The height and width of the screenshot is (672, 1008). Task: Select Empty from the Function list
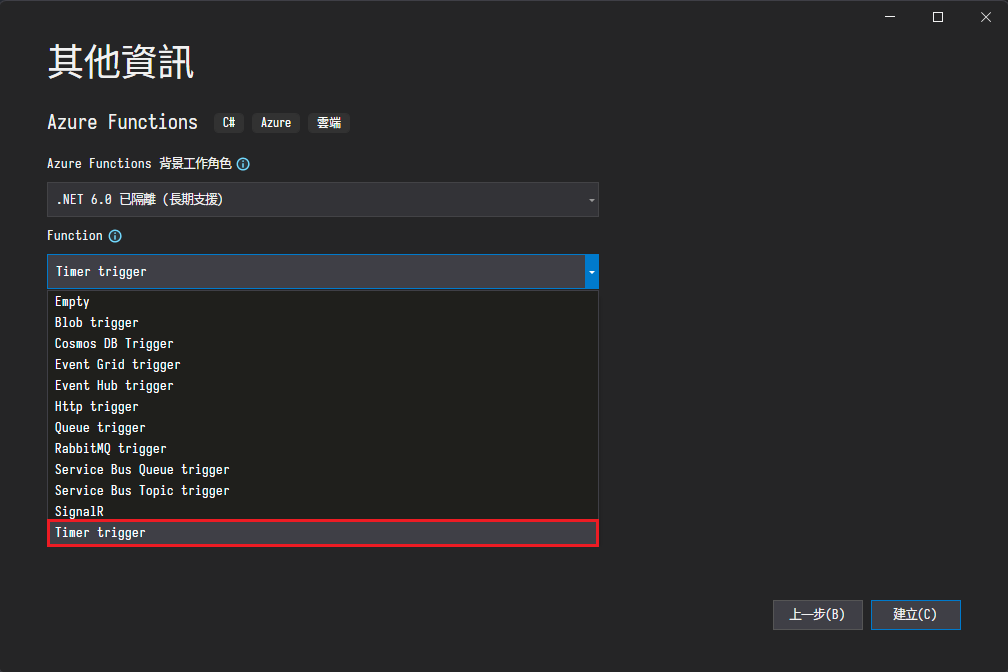323,302
